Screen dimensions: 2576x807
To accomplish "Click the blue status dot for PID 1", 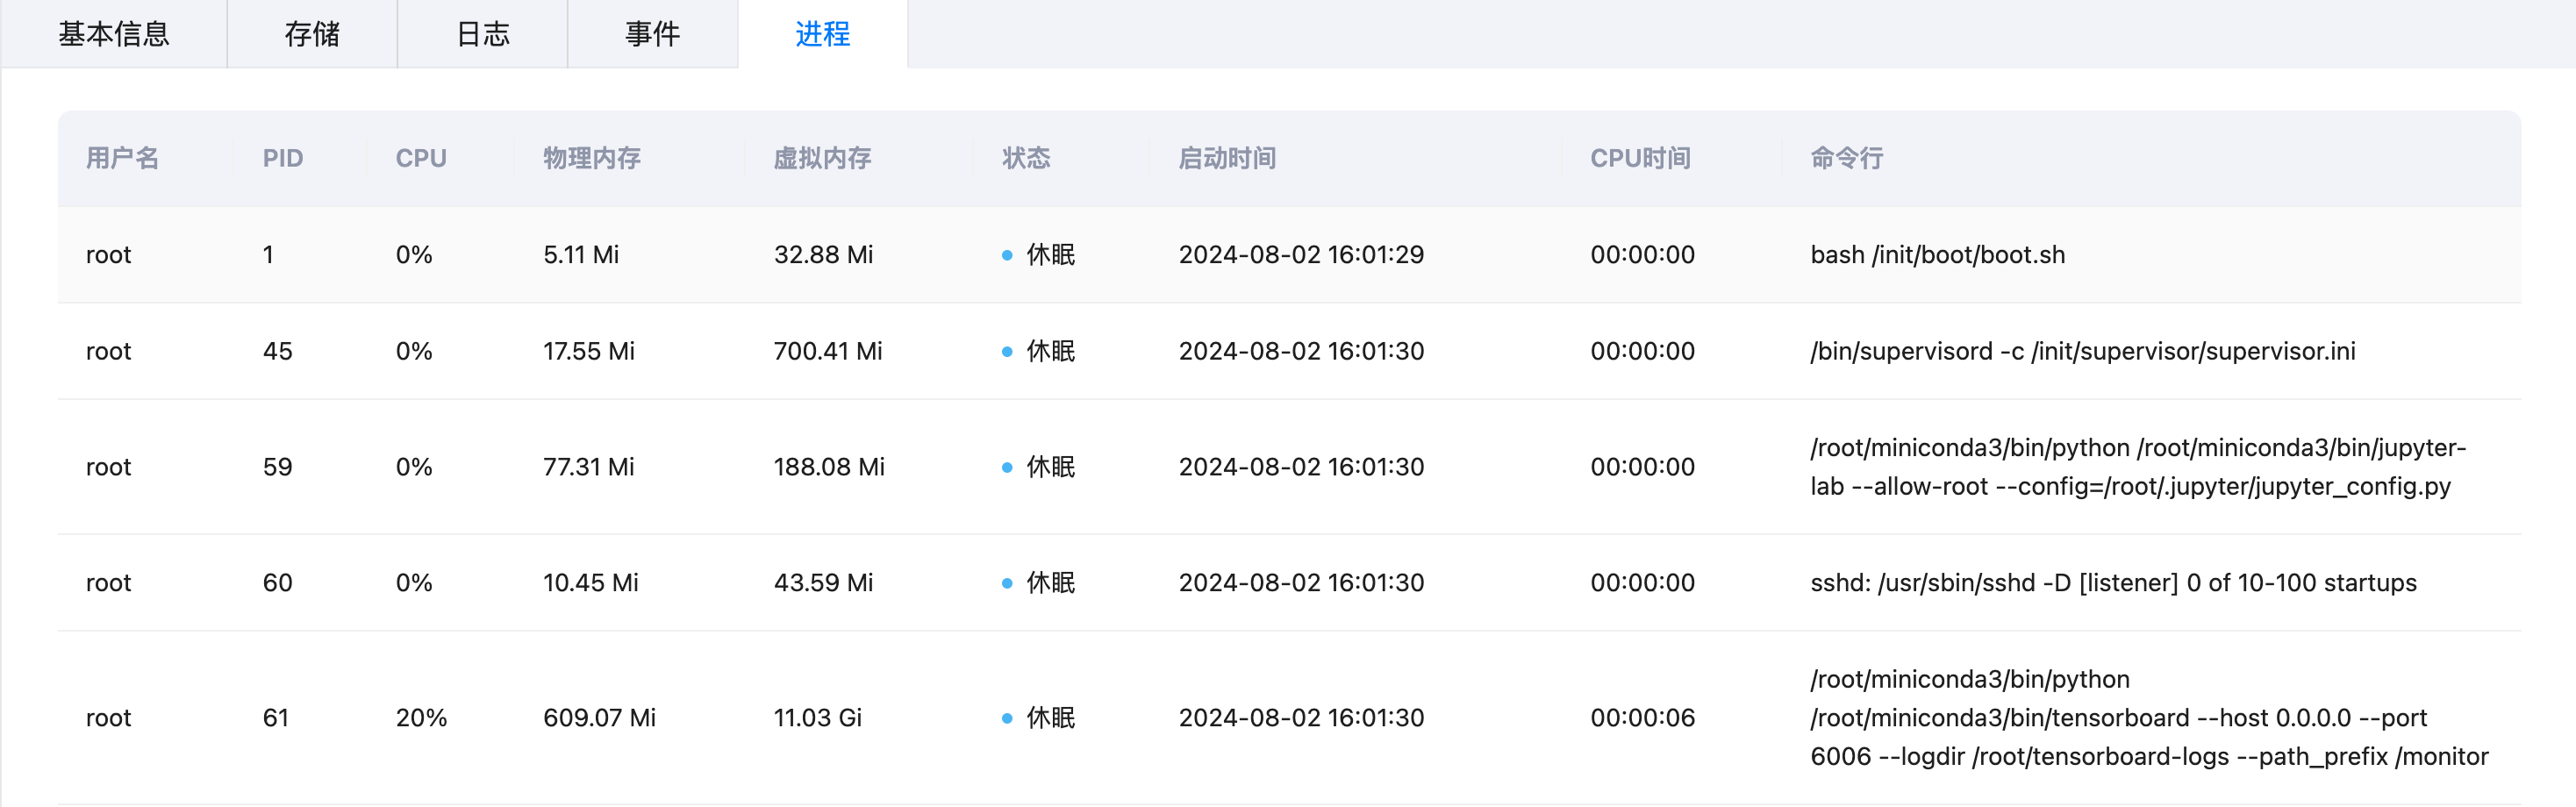I will [x=1007, y=255].
